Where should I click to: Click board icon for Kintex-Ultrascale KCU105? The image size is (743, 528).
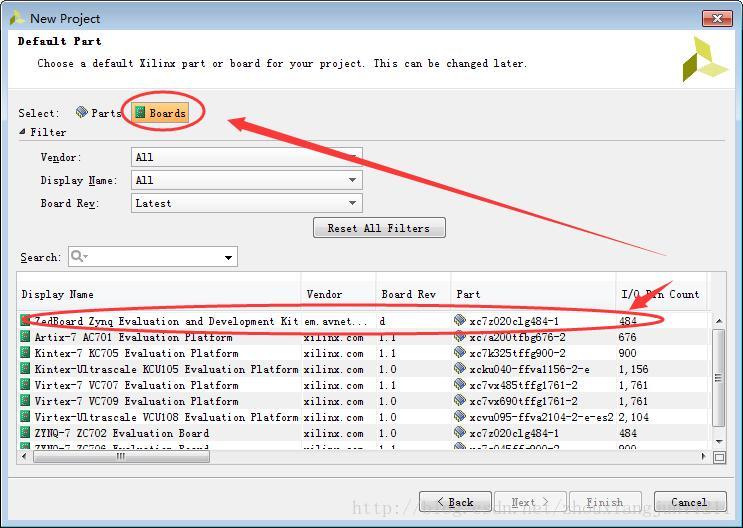coord(25,369)
